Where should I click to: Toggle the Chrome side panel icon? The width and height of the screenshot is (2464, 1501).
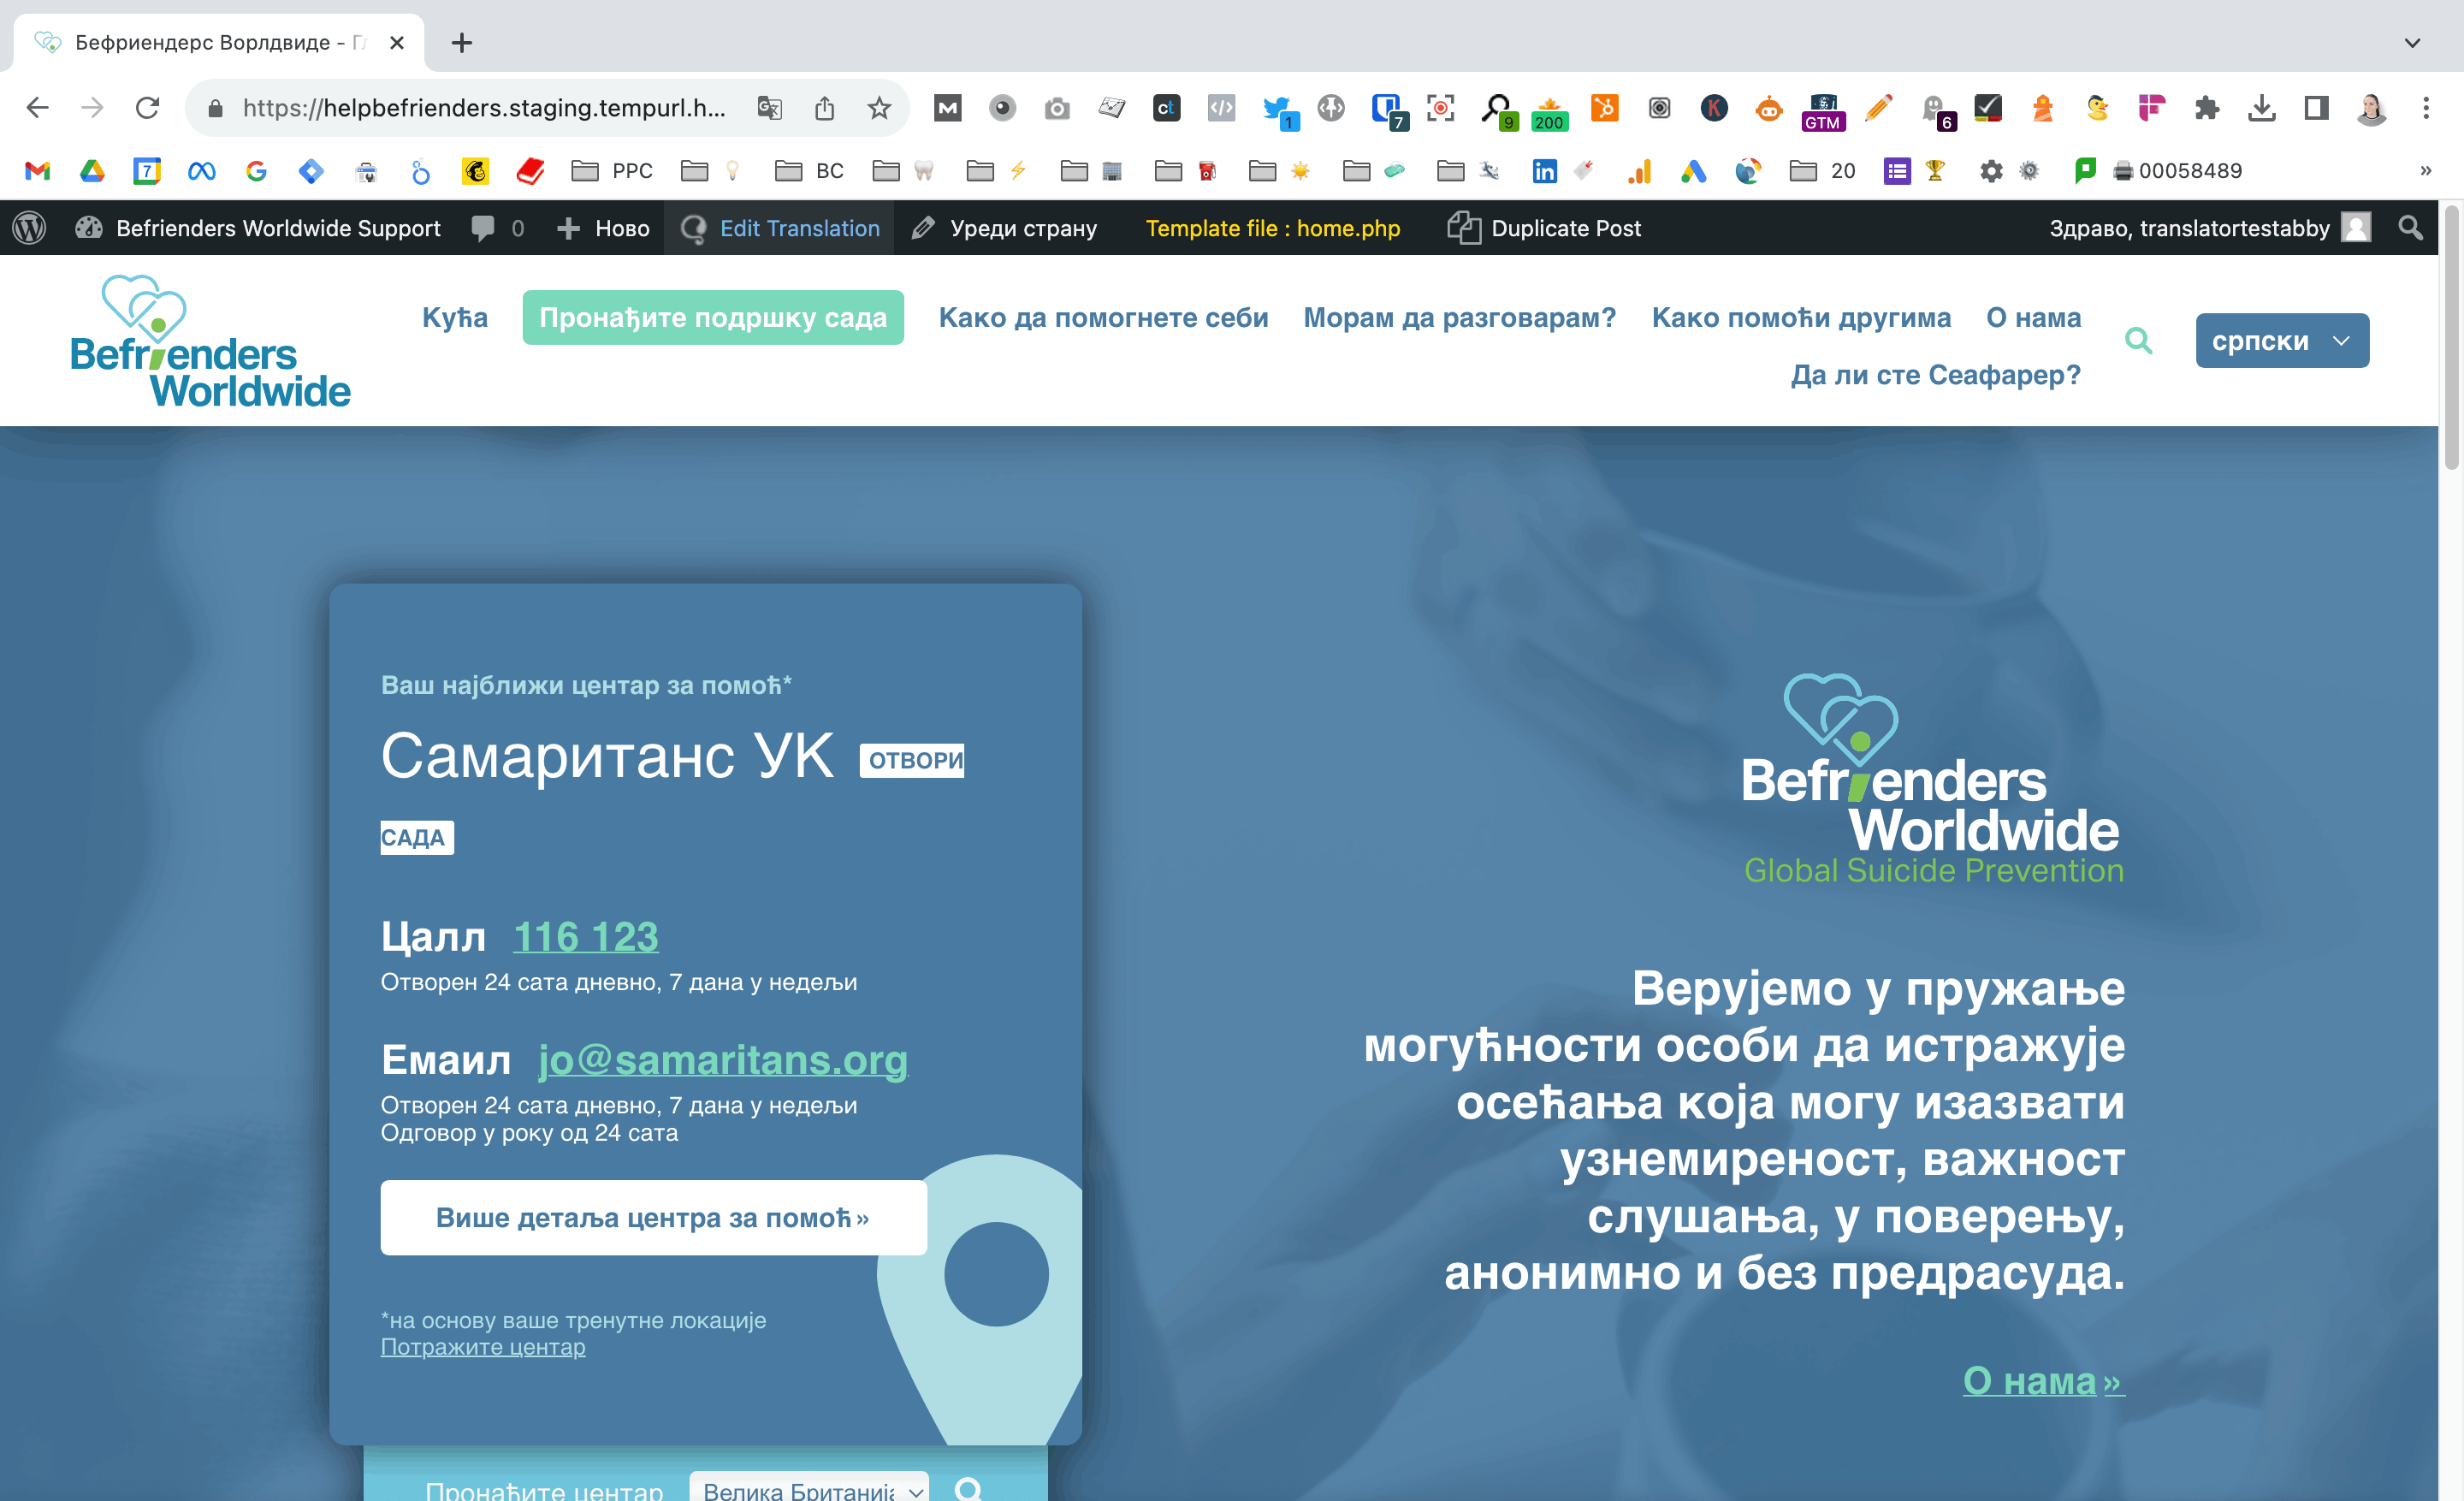click(x=2316, y=108)
